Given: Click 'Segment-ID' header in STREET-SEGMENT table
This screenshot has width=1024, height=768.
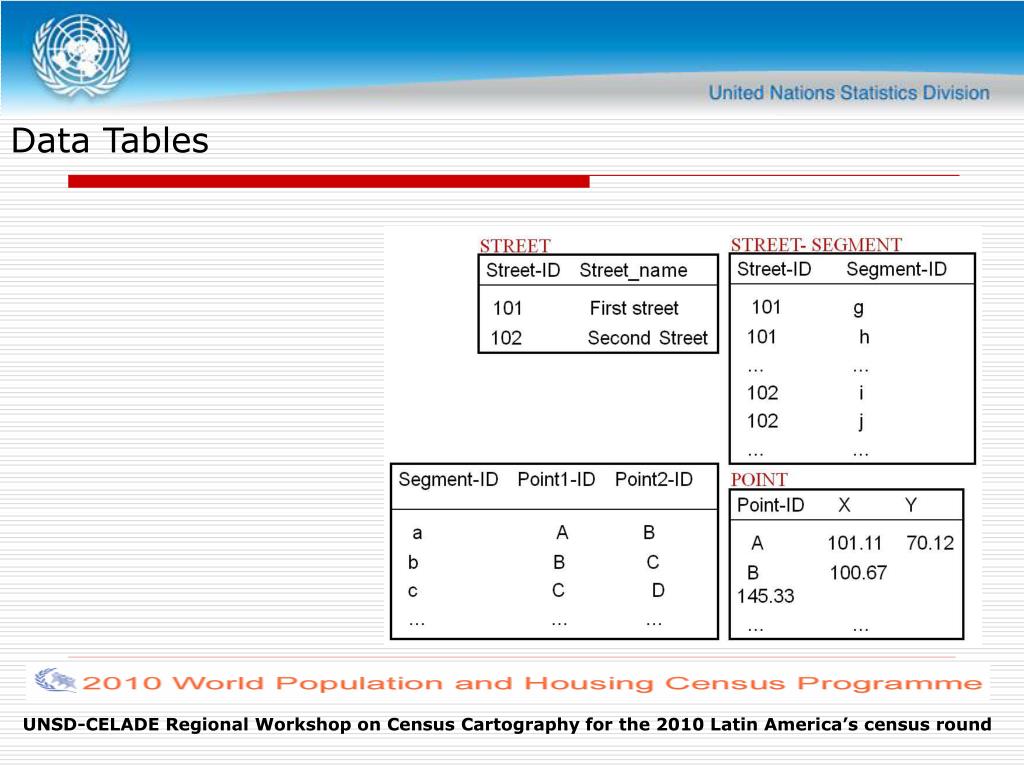Looking at the screenshot, I should click(896, 269).
